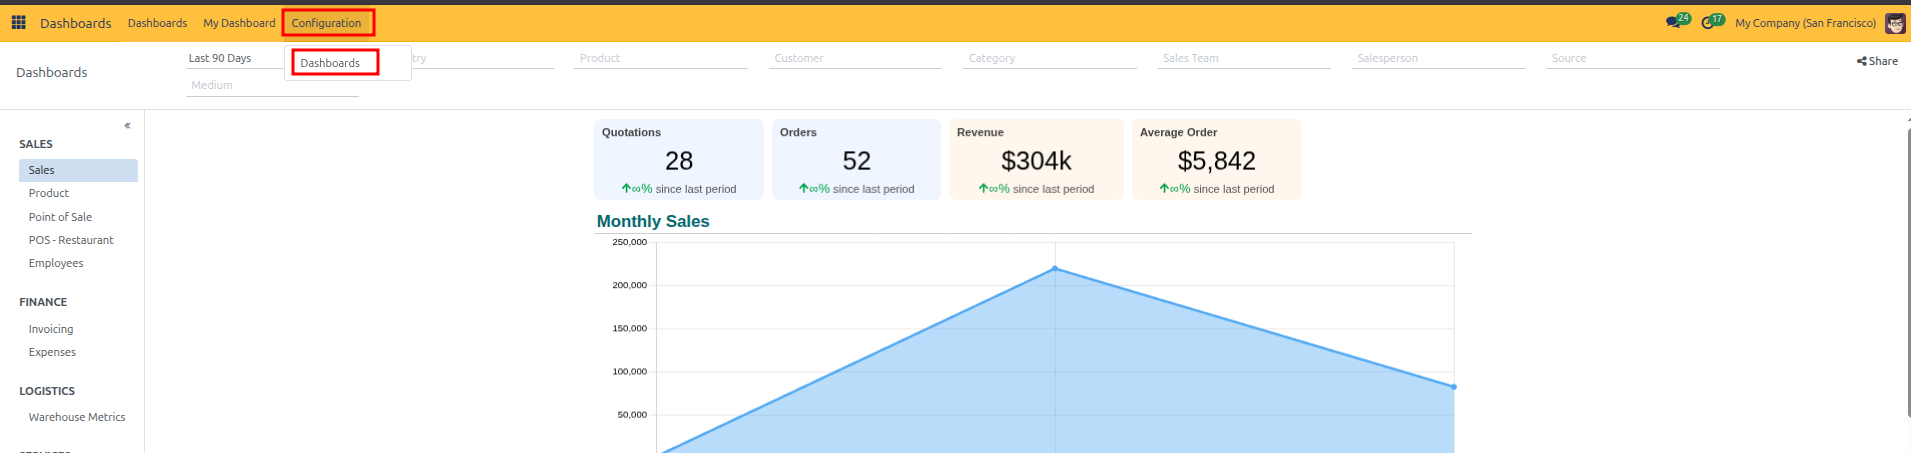Click the Average Order value $5,842
This screenshot has width=1911, height=453.
tap(1216, 161)
